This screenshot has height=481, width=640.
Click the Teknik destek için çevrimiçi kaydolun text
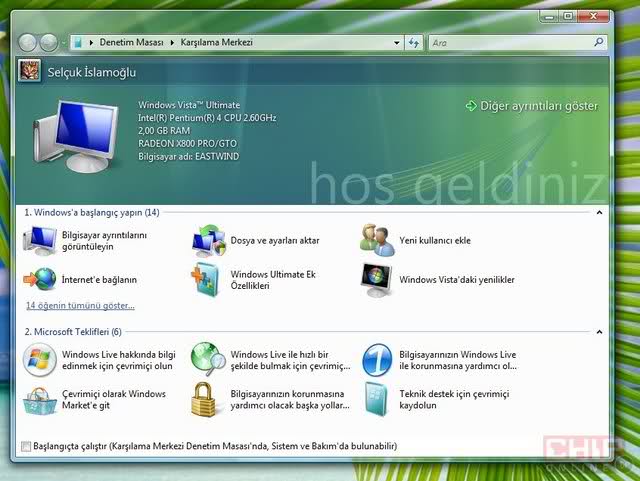(x=454, y=400)
